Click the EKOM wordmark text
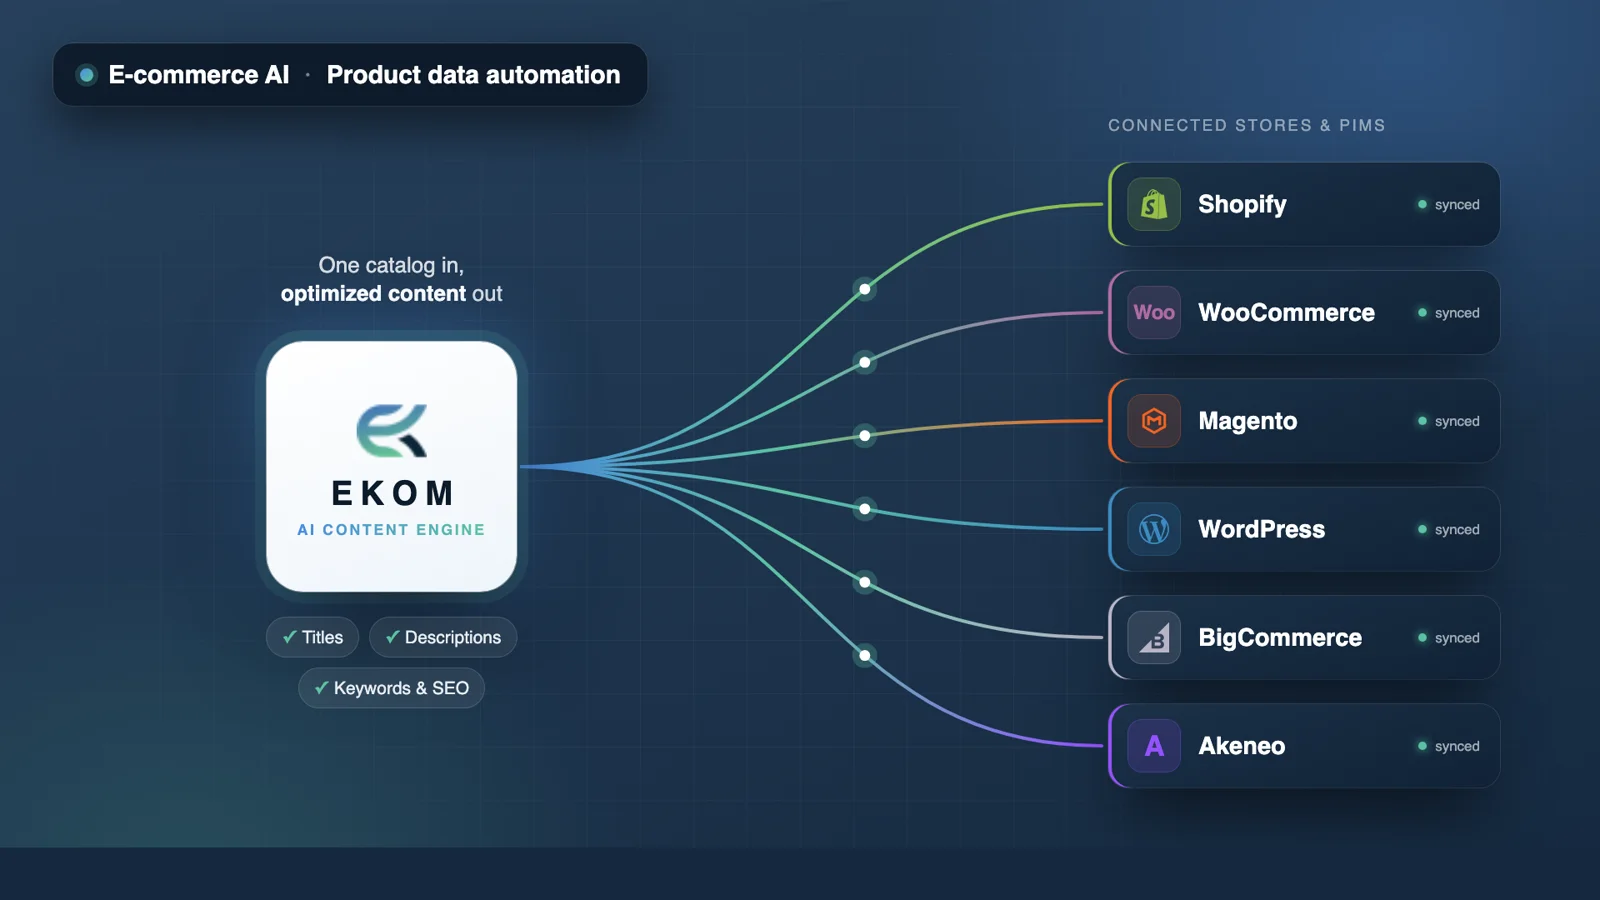The image size is (1600, 900). (392, 493)
